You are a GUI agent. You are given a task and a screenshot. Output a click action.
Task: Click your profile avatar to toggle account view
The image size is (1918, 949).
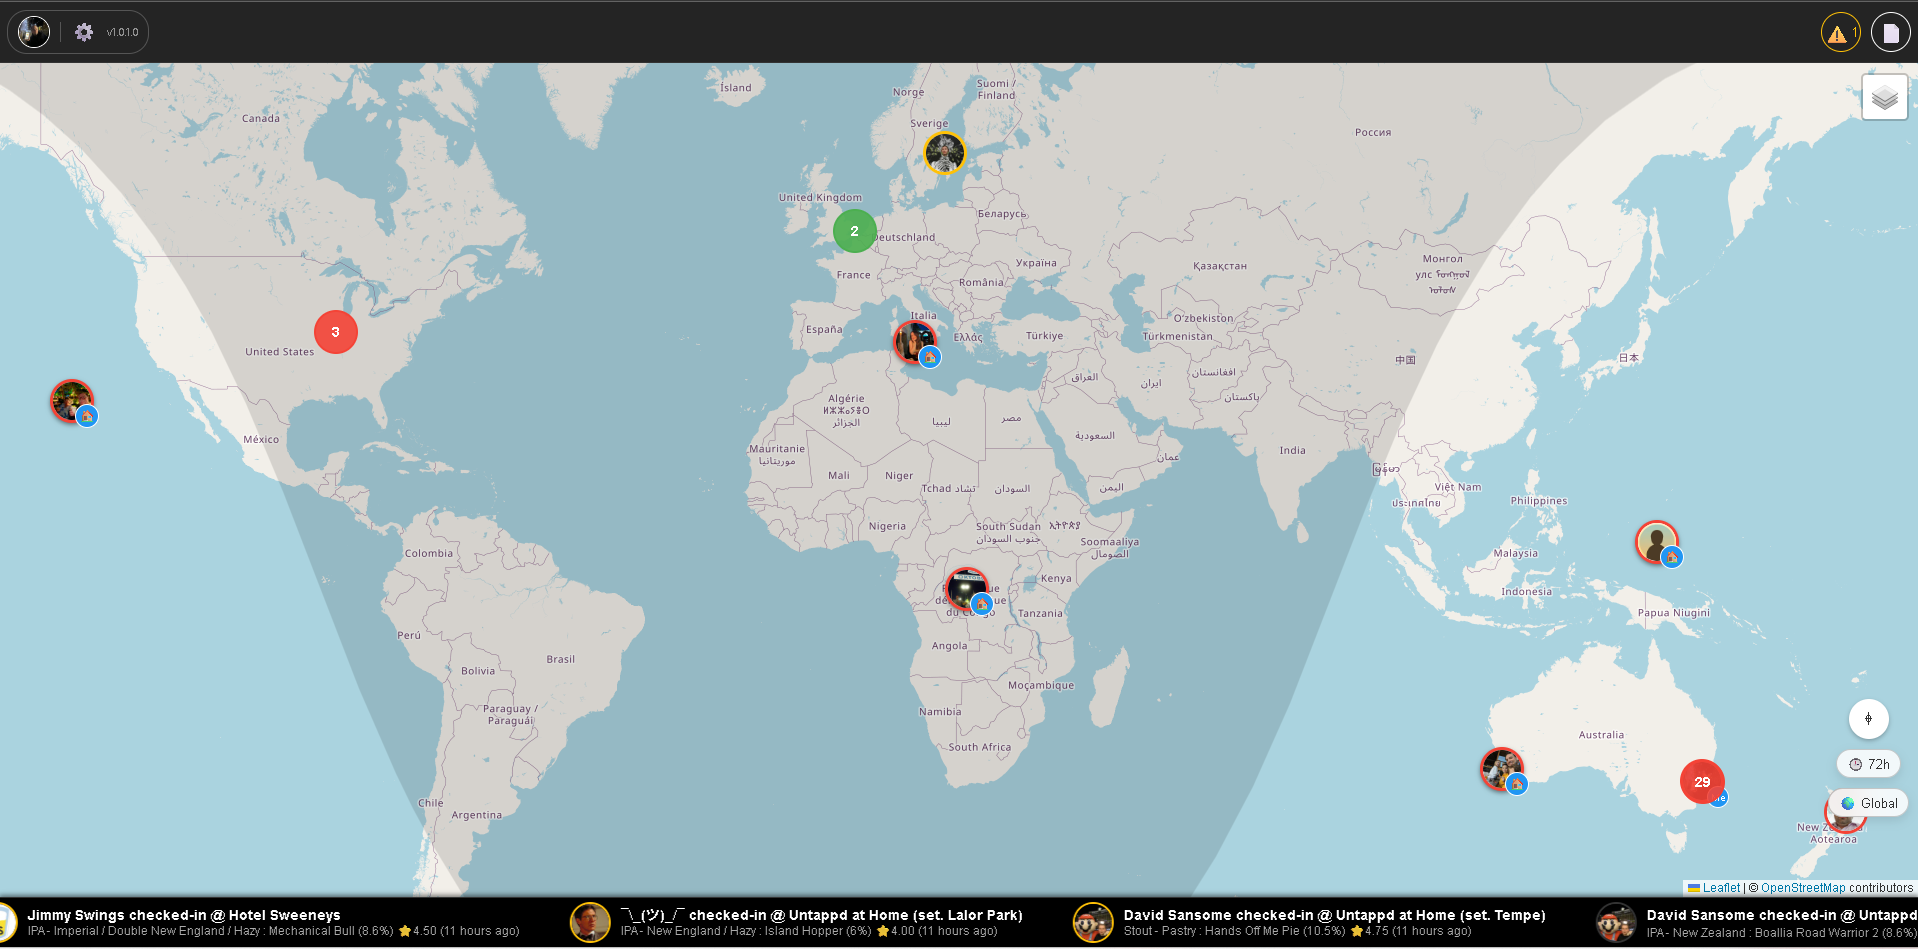[x=33, y=31]
